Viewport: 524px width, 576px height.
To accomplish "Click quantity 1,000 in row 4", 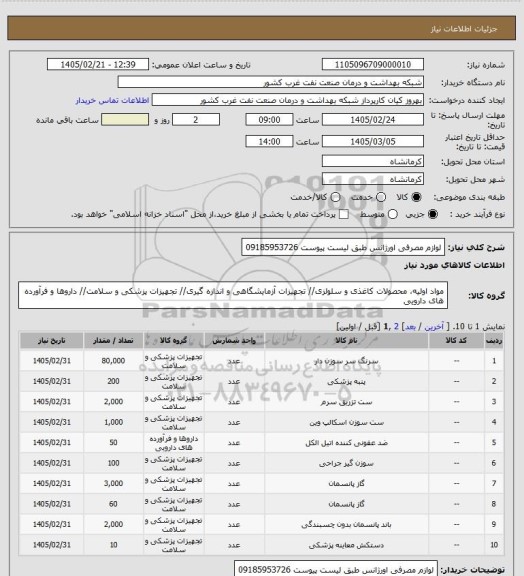I will (113, 422).
